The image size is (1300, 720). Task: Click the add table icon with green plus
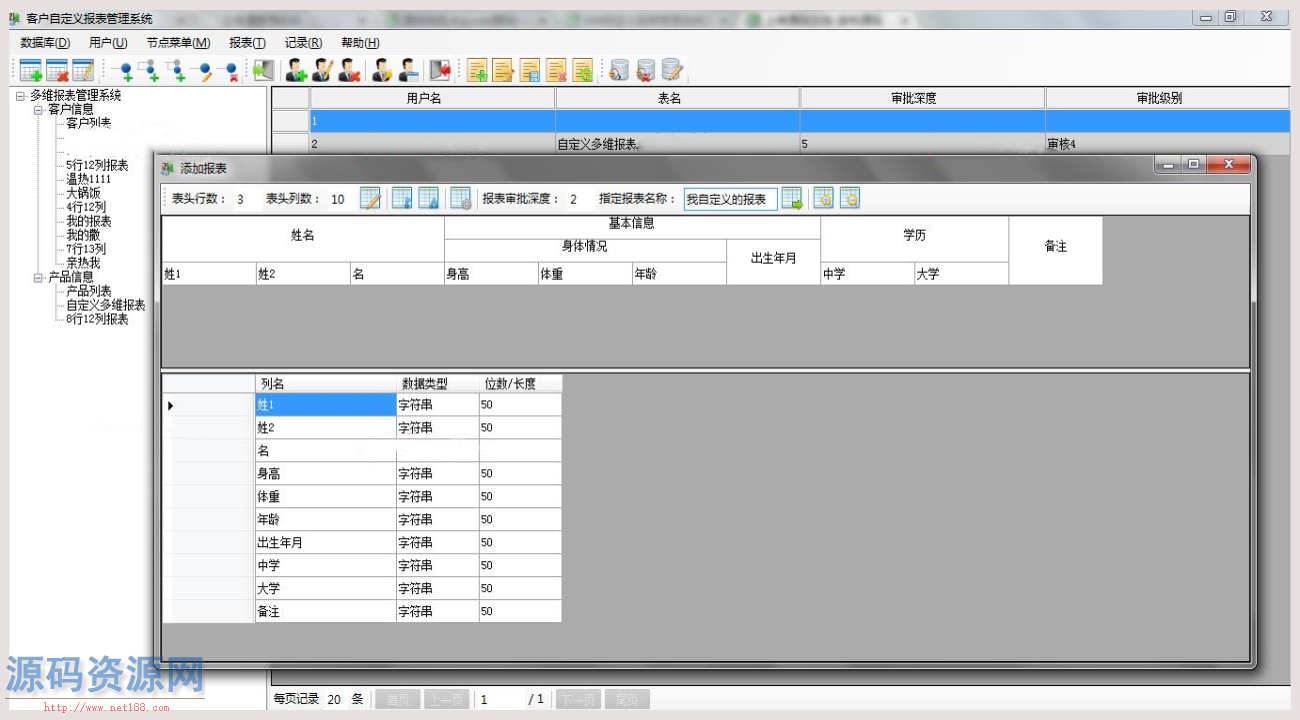(31, 70)
